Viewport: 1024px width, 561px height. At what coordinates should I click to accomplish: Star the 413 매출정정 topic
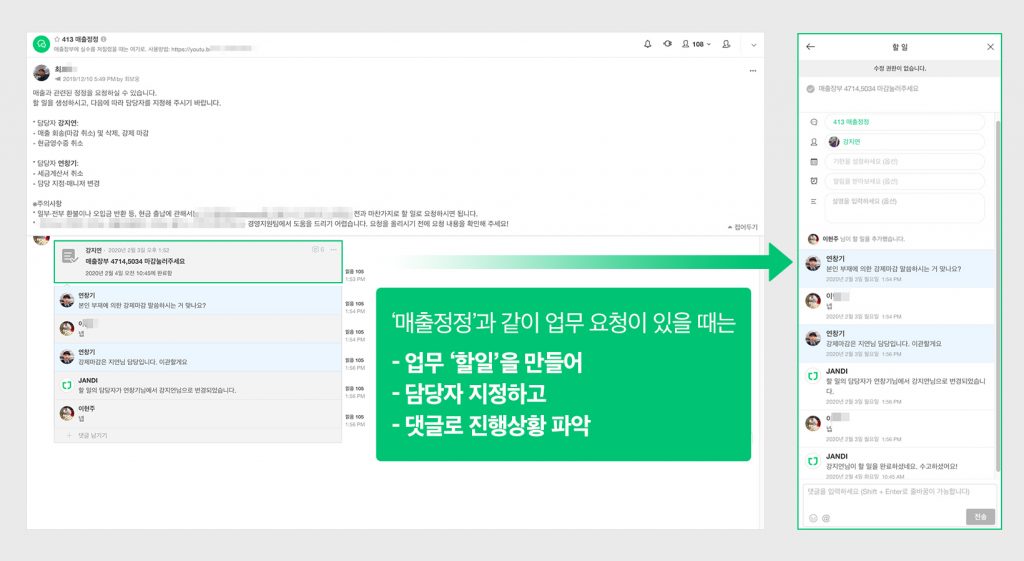coord(57,39)
